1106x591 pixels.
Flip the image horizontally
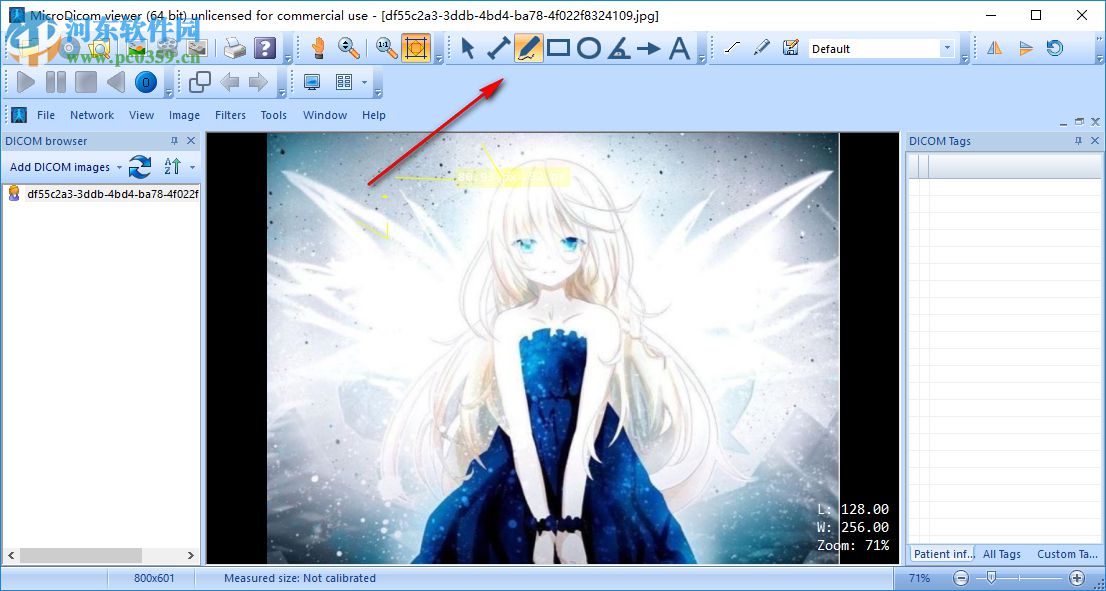pyautogui.click(x=995, y=48)
